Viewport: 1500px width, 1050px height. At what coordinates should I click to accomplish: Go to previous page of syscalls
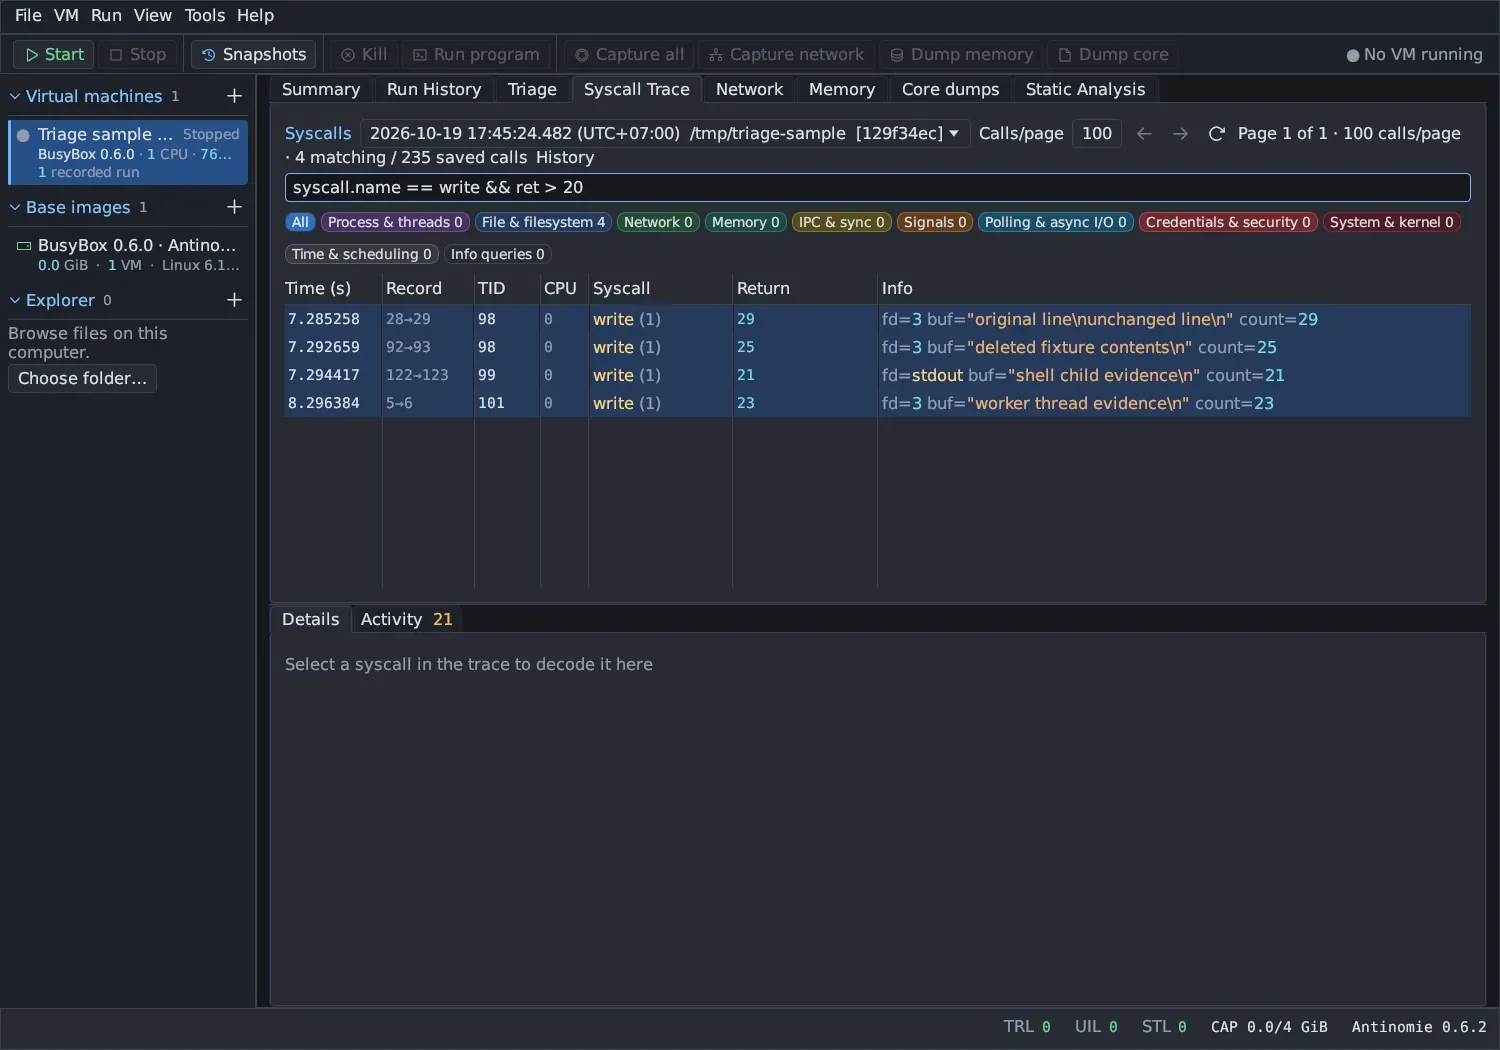(1145, 133)
